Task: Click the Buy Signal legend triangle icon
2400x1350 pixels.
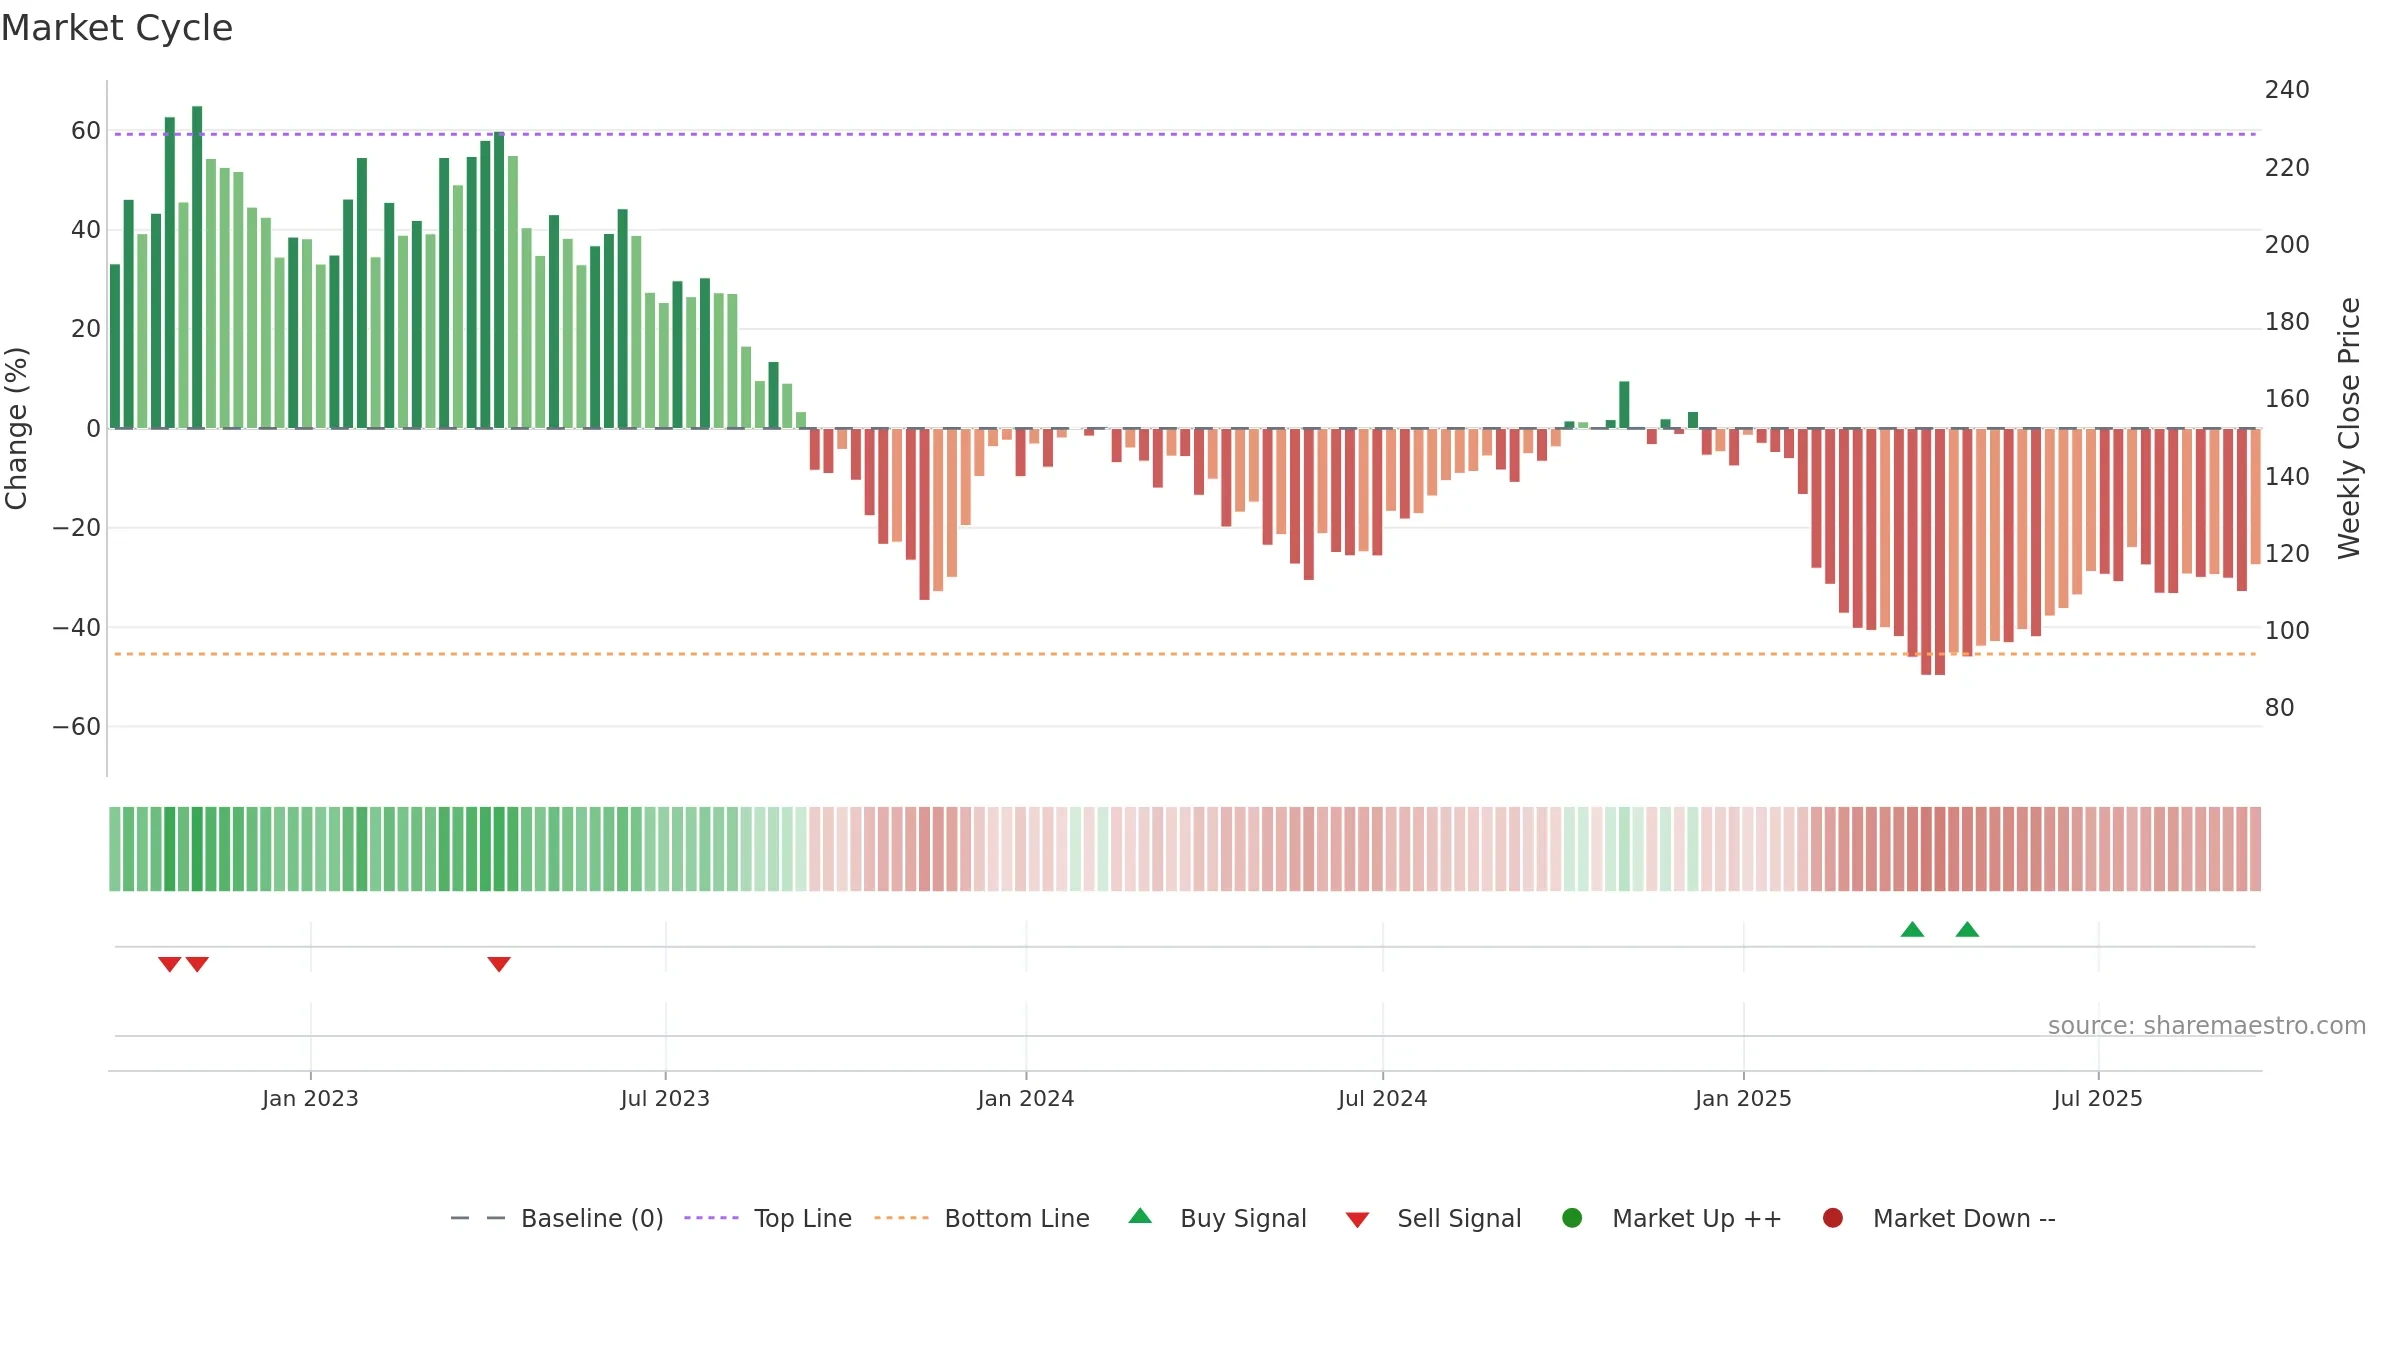Action: pos(1140,1216)
